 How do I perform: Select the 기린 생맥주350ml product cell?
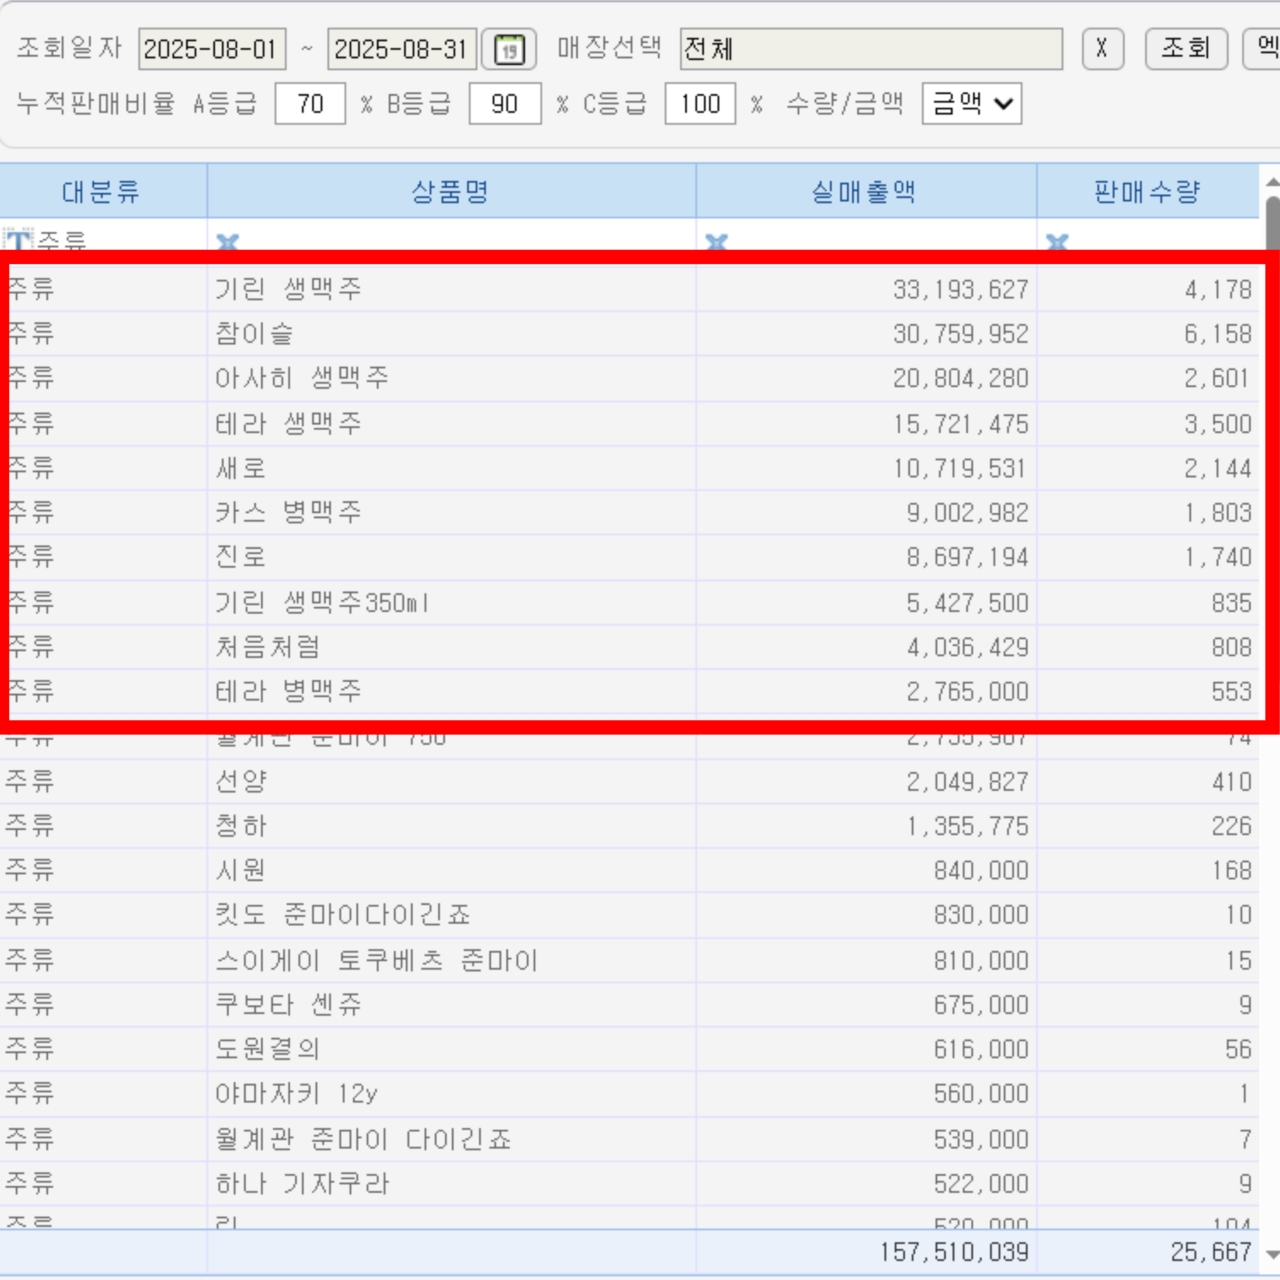click(451, 602)
